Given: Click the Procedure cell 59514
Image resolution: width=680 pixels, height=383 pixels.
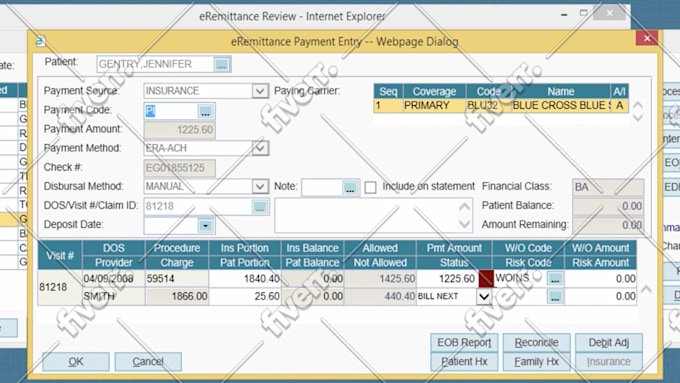Looking at the screenshot, I should pyautogui.click(x=177, y=278).
